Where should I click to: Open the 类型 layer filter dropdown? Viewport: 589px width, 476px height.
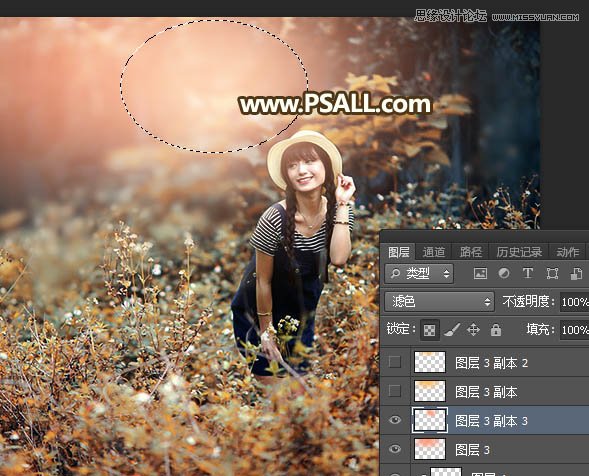[x=419, y=274]
